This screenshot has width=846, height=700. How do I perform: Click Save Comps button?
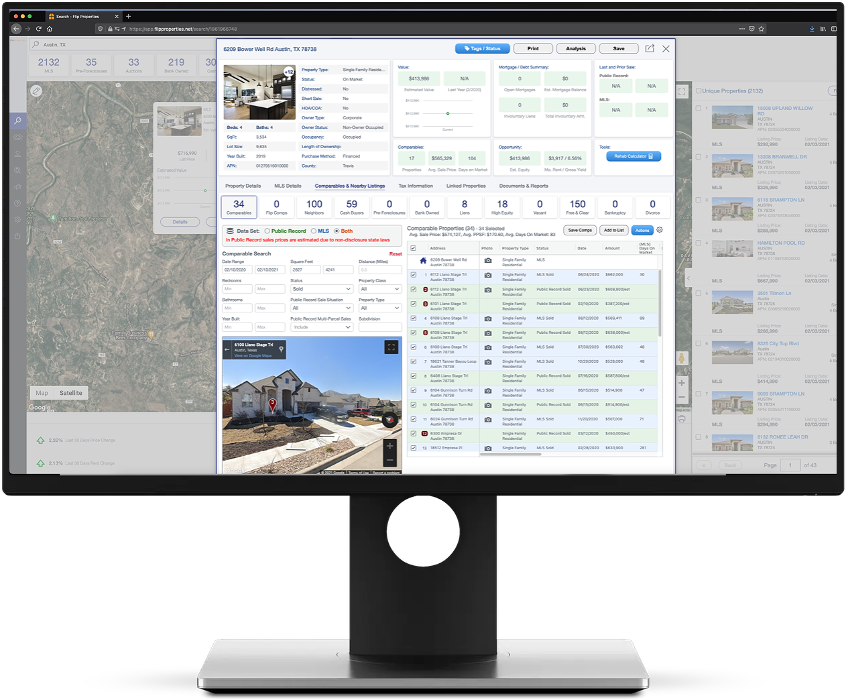580,230
